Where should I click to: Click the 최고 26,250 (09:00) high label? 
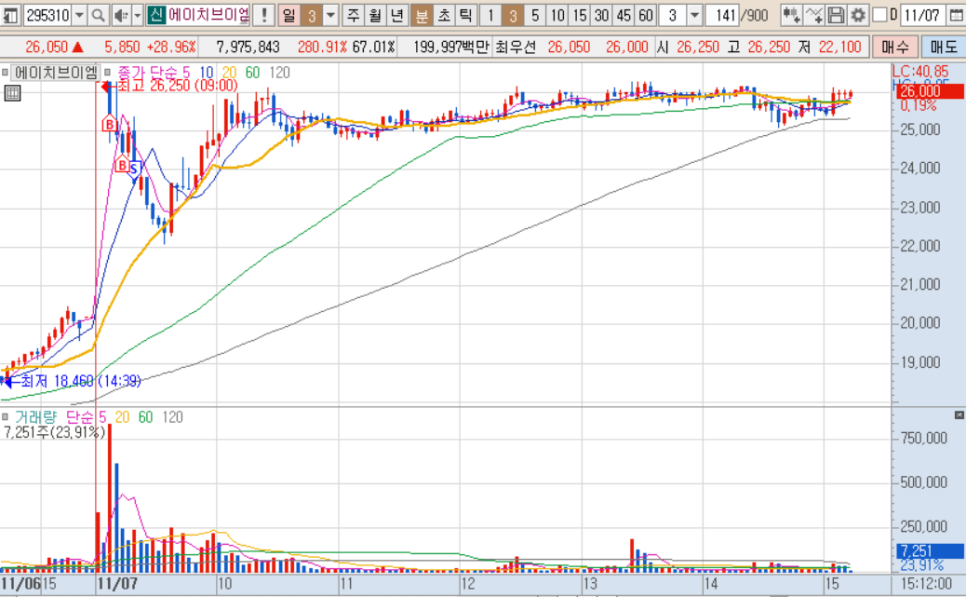coord(177,86)
